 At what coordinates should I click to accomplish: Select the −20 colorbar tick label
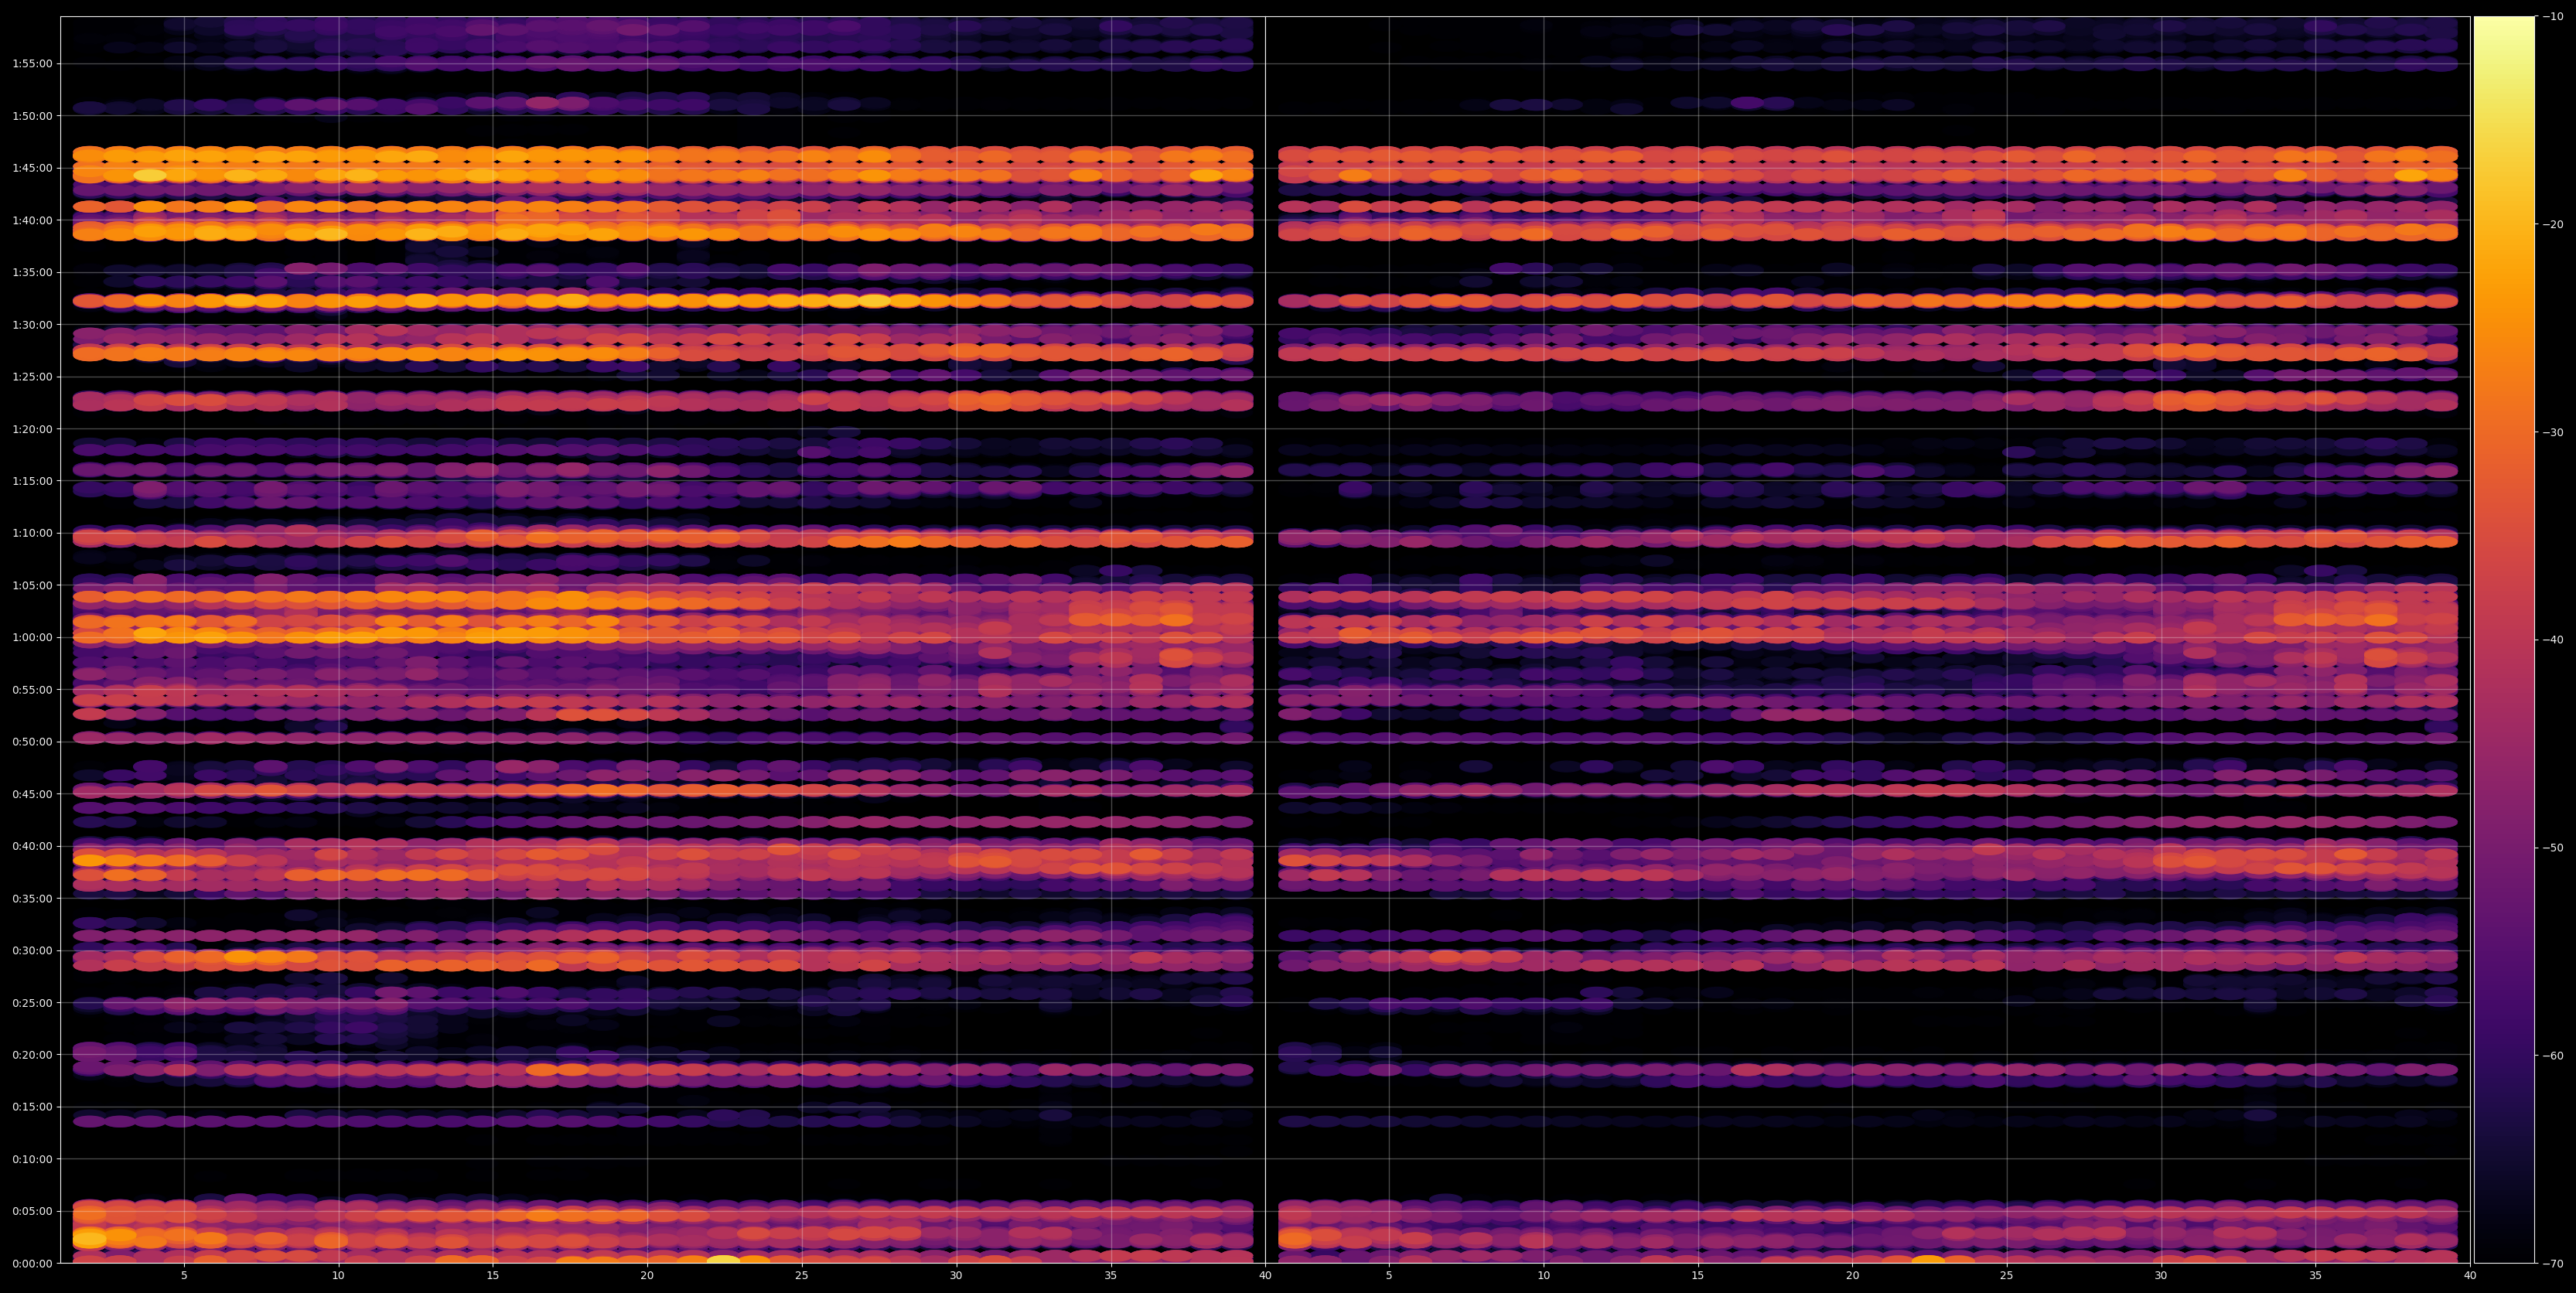pyautogui.click(x=2553, y=224)
